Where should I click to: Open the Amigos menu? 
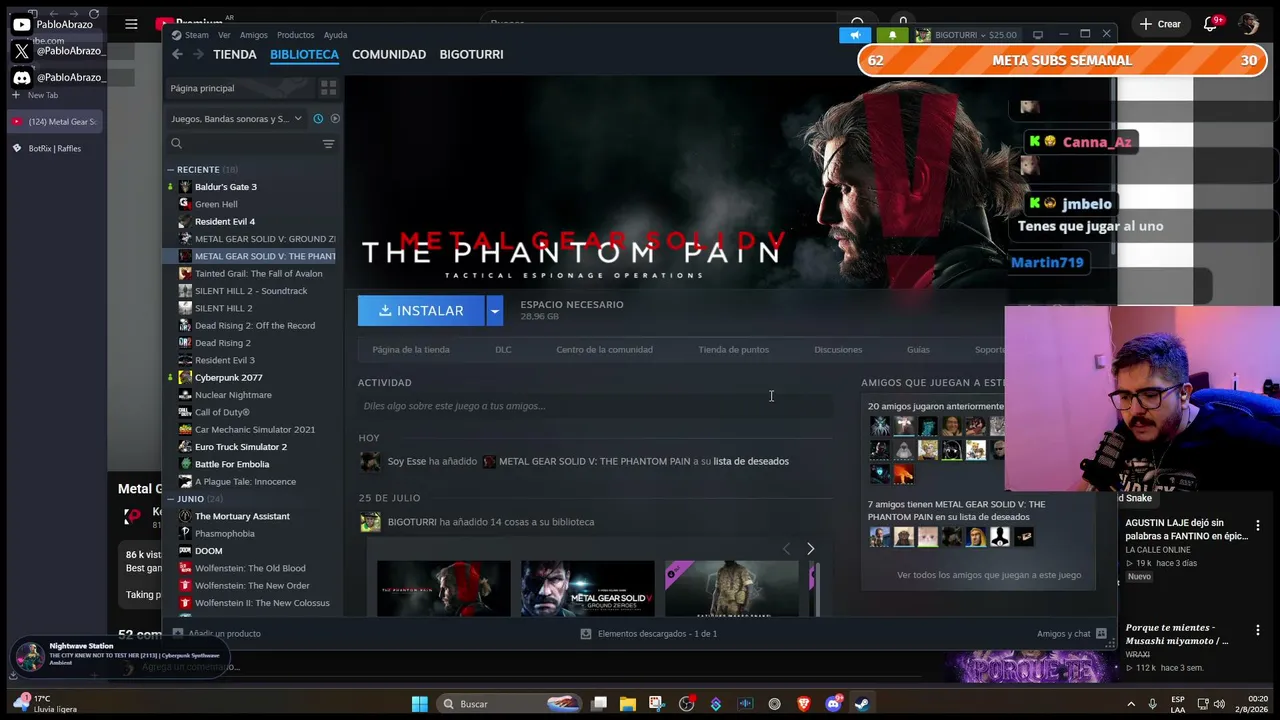[x=253, y=35]
